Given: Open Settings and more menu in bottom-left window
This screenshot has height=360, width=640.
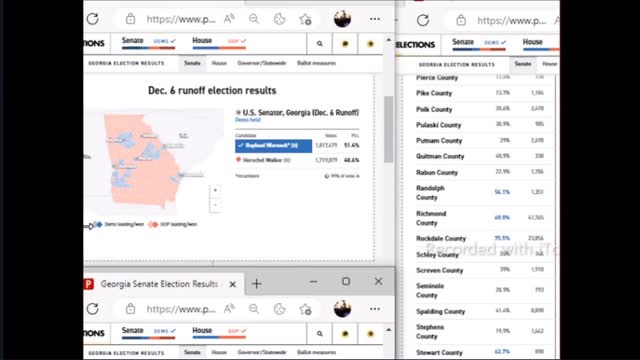Looking at the screenshot, I should pos(375,309).
